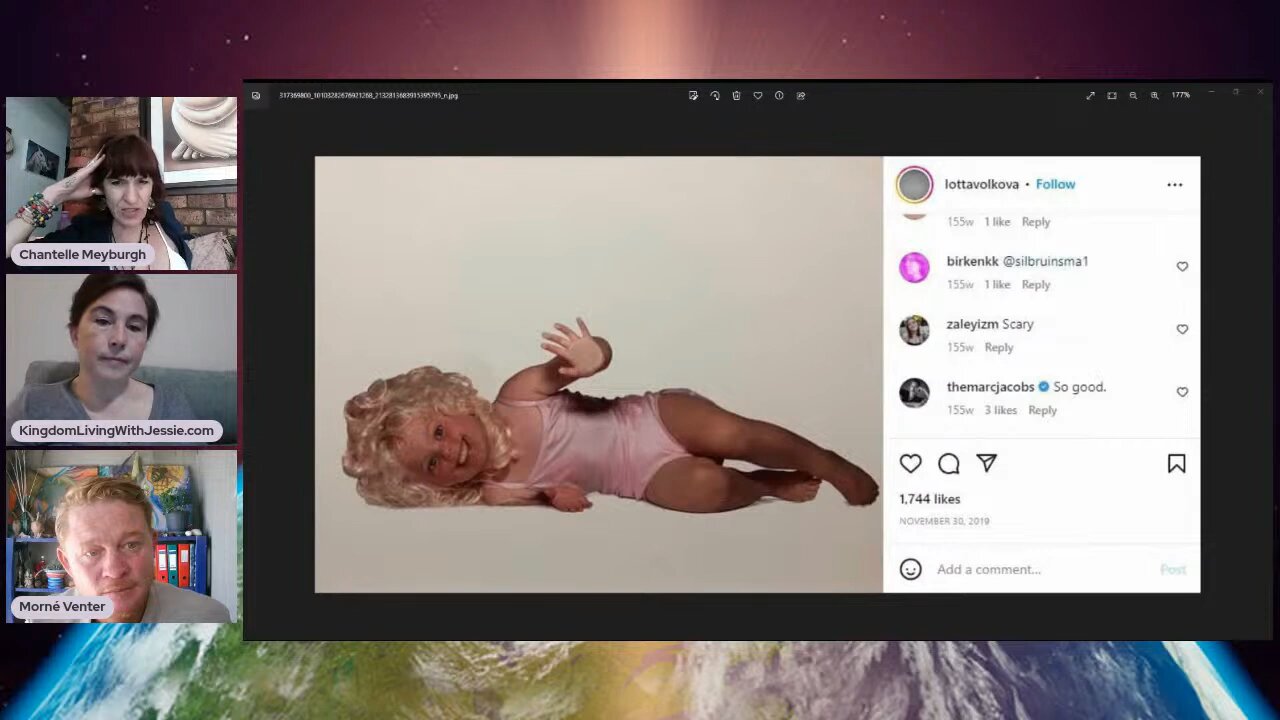
Task: Open zaleyizm's avatar
Action: point(914,330)
